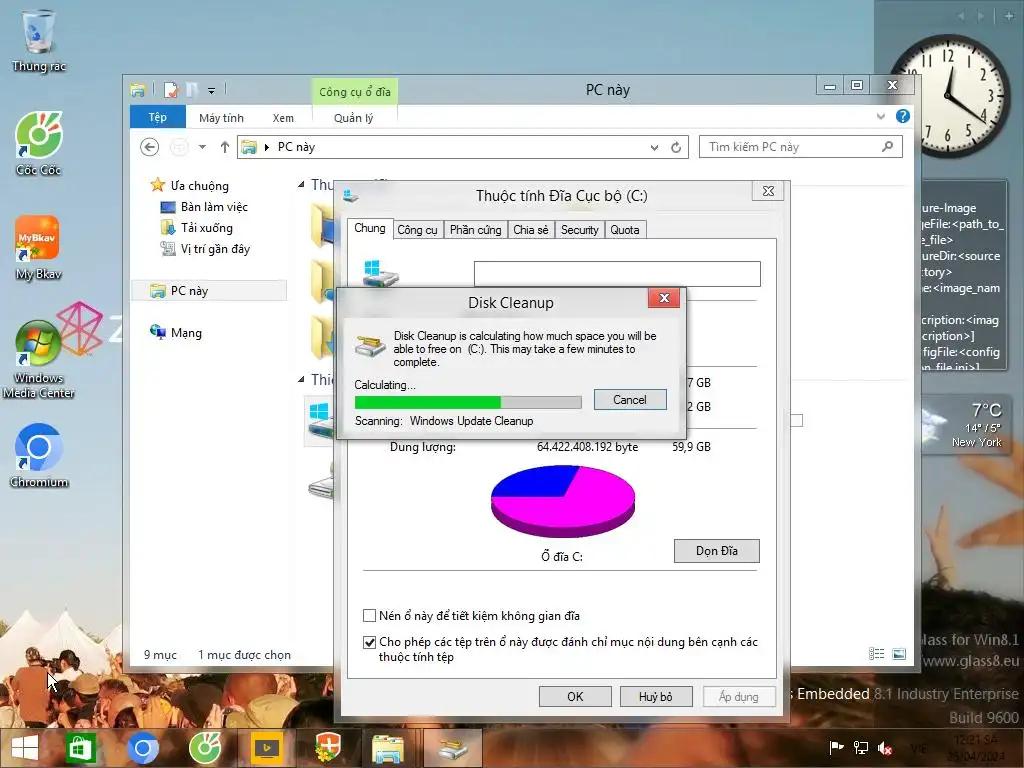Select Ưa chuộng in navigation pane
This screenshot has width=1024, height=768.
point(190,185)
